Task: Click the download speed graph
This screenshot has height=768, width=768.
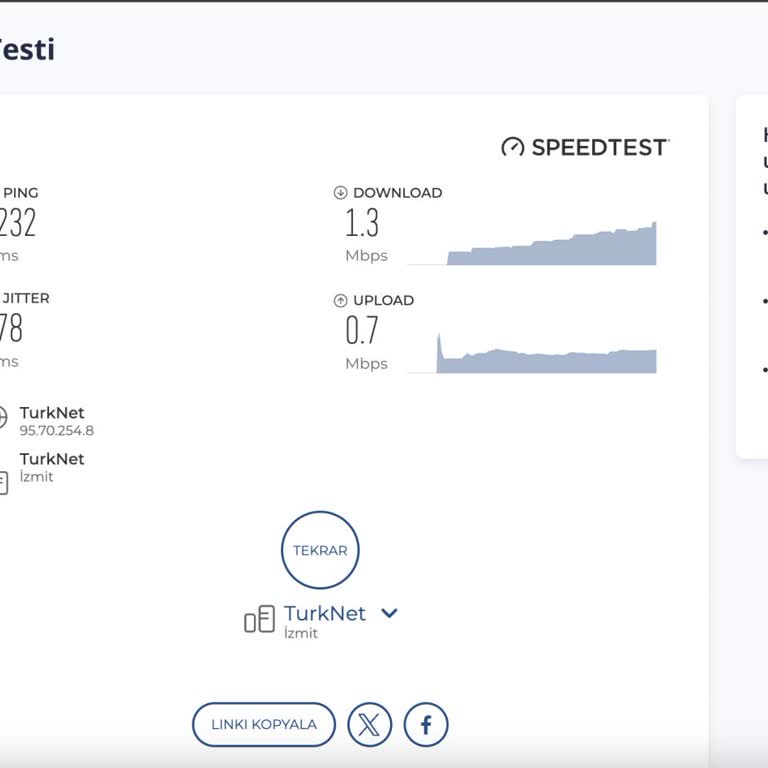Action: [532, 243]
